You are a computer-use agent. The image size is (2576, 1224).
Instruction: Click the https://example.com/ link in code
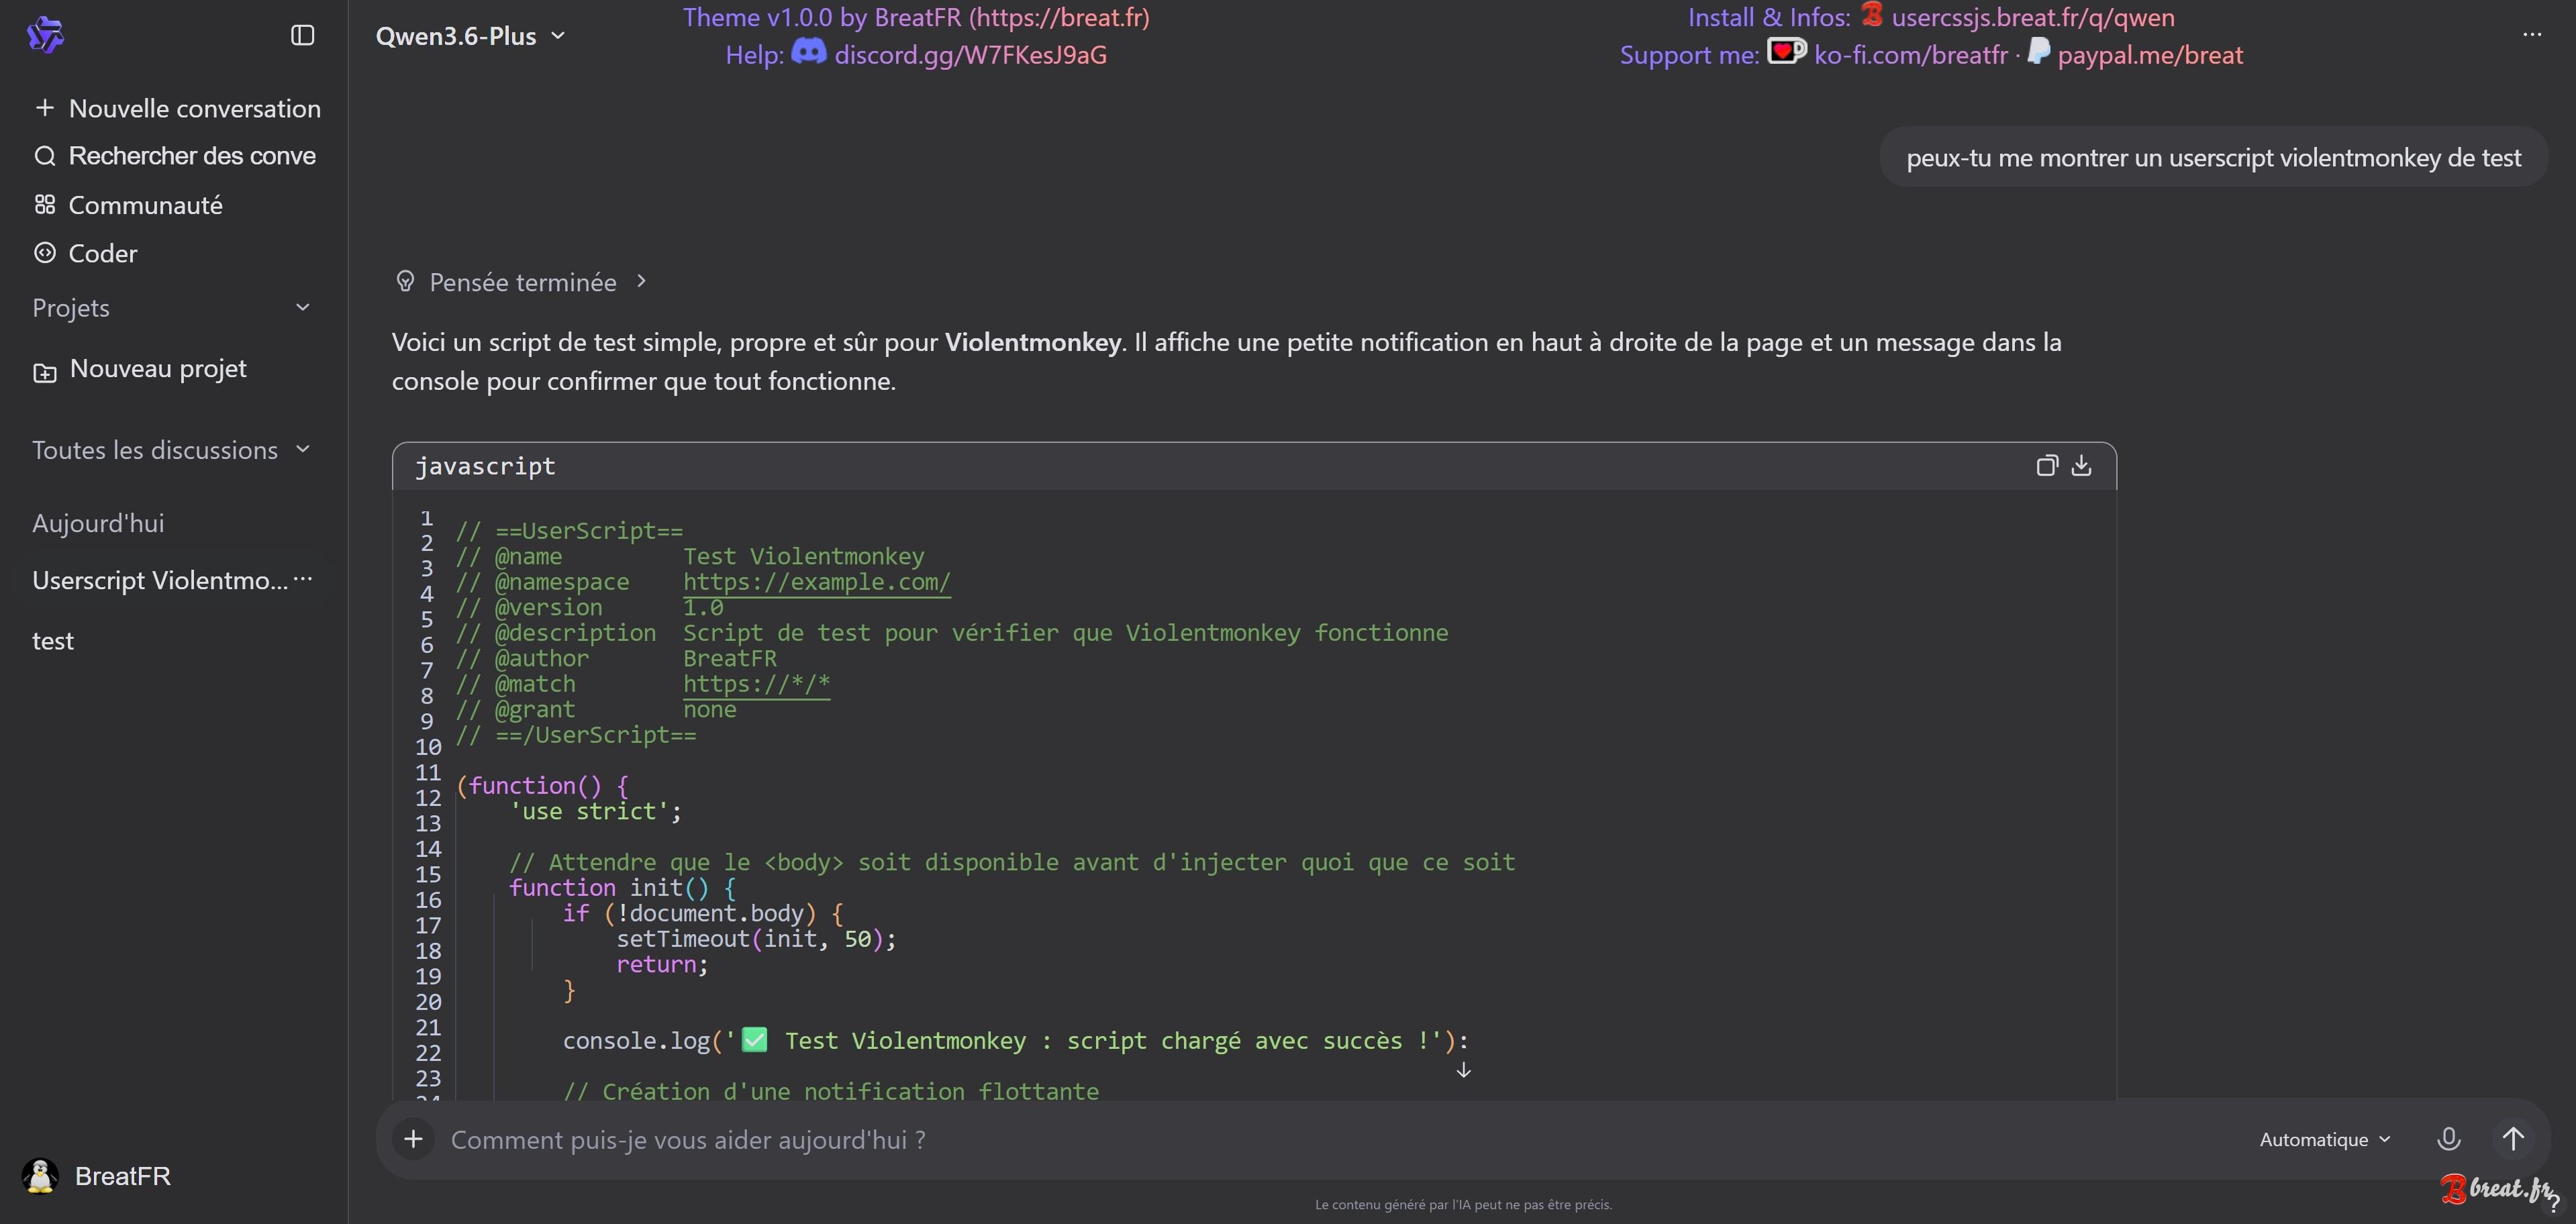(x=817, y=582)
